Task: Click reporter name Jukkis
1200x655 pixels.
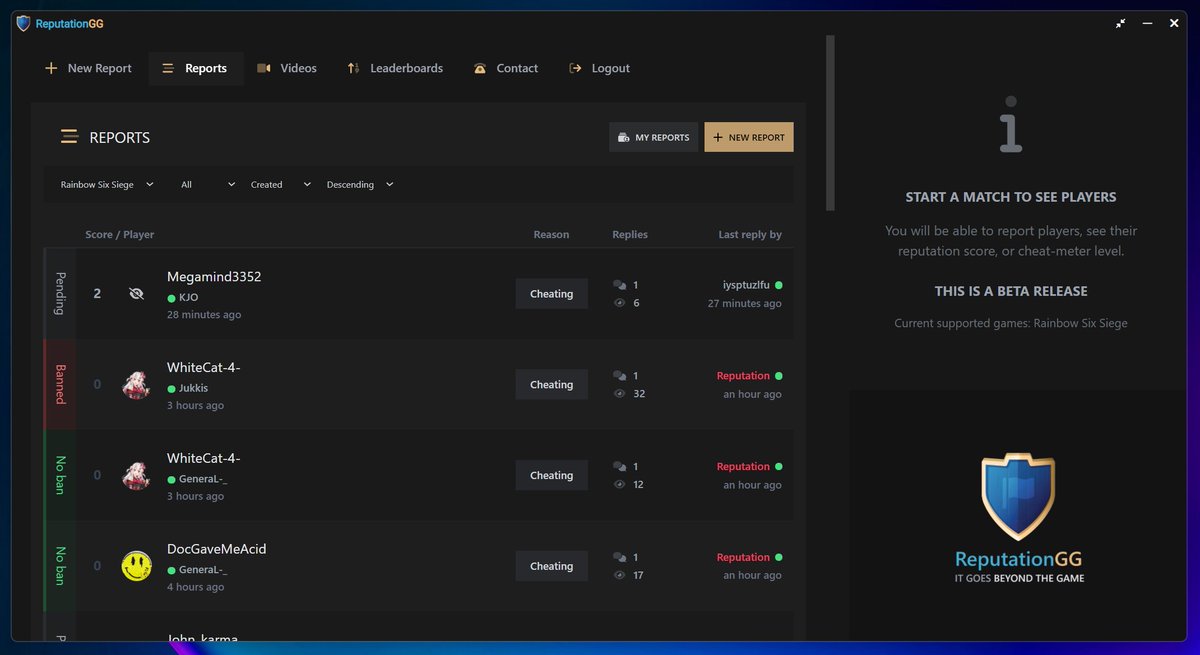Action: pos(193,388)
